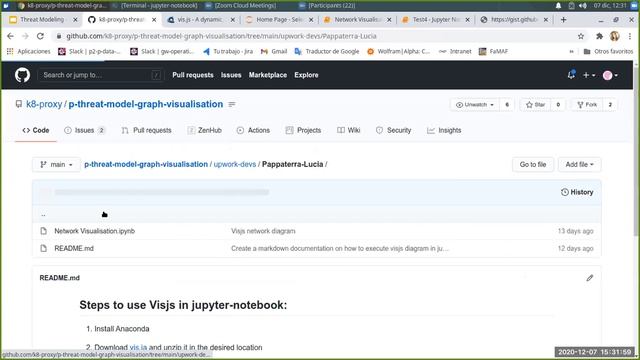The height and width of the screenshot is (360, 640).
Task: Click Pull requests in the top navigation bar
Action: [193, 75]
